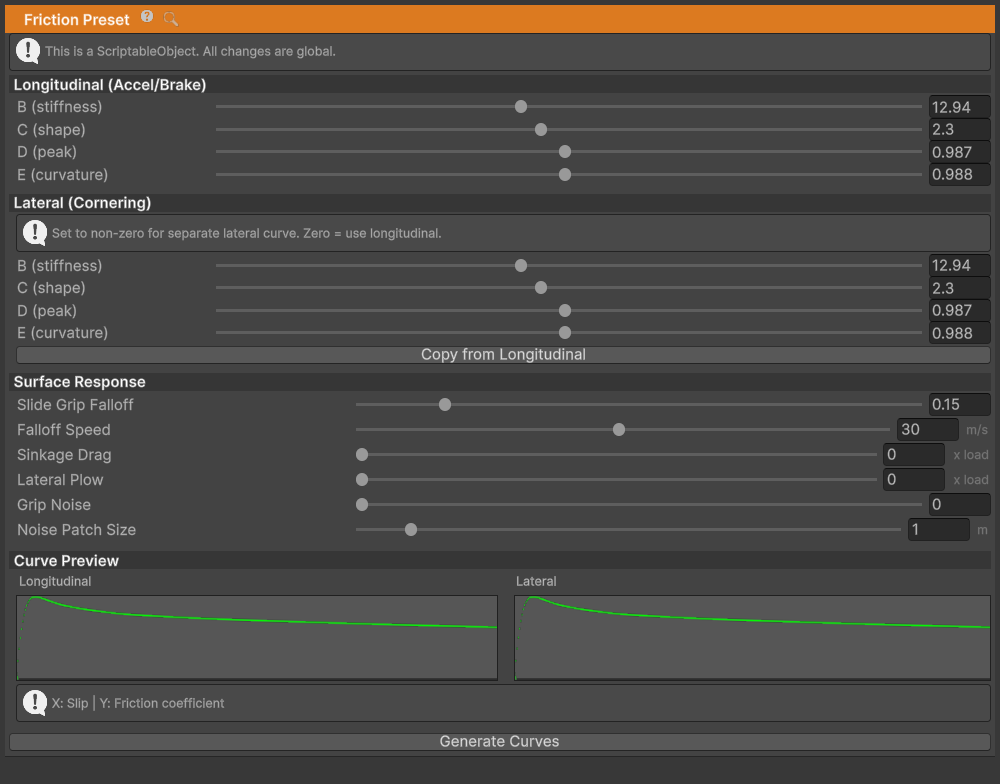Click the Generate Curves button
Image resolution: width=1000 pixels, height=784 pixels.
[499, 741]
